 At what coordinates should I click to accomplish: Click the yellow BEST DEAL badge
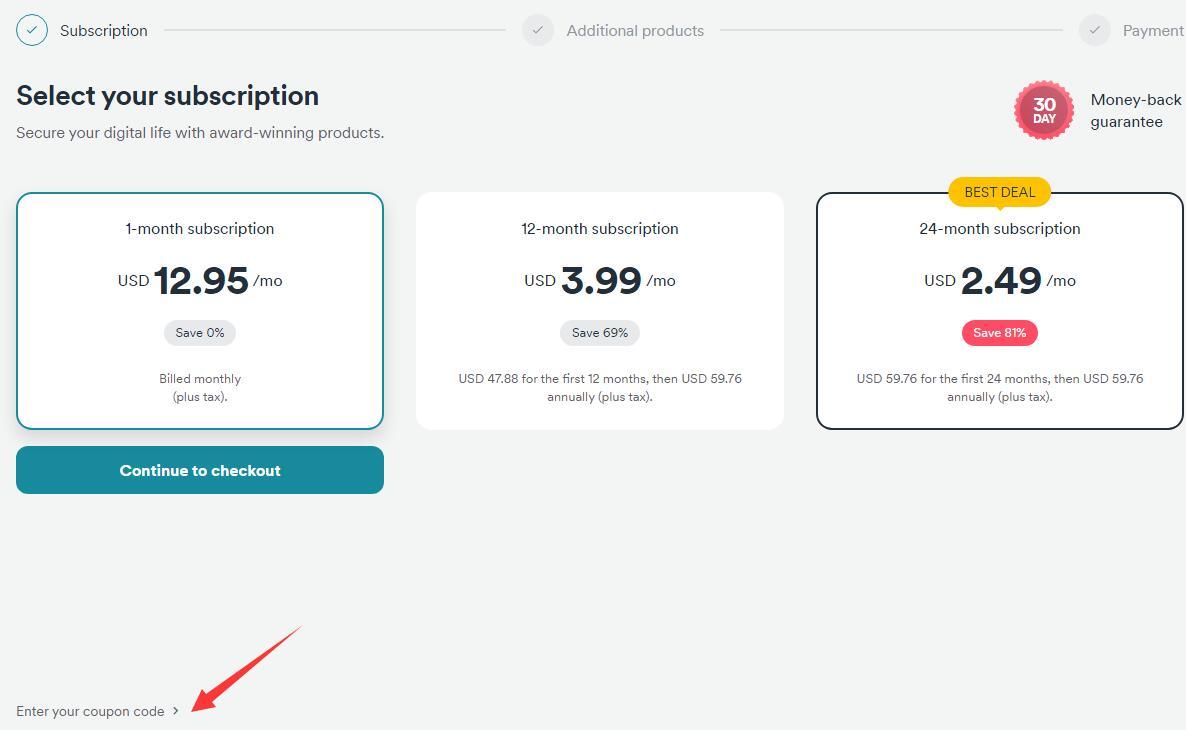pos(999,192)
